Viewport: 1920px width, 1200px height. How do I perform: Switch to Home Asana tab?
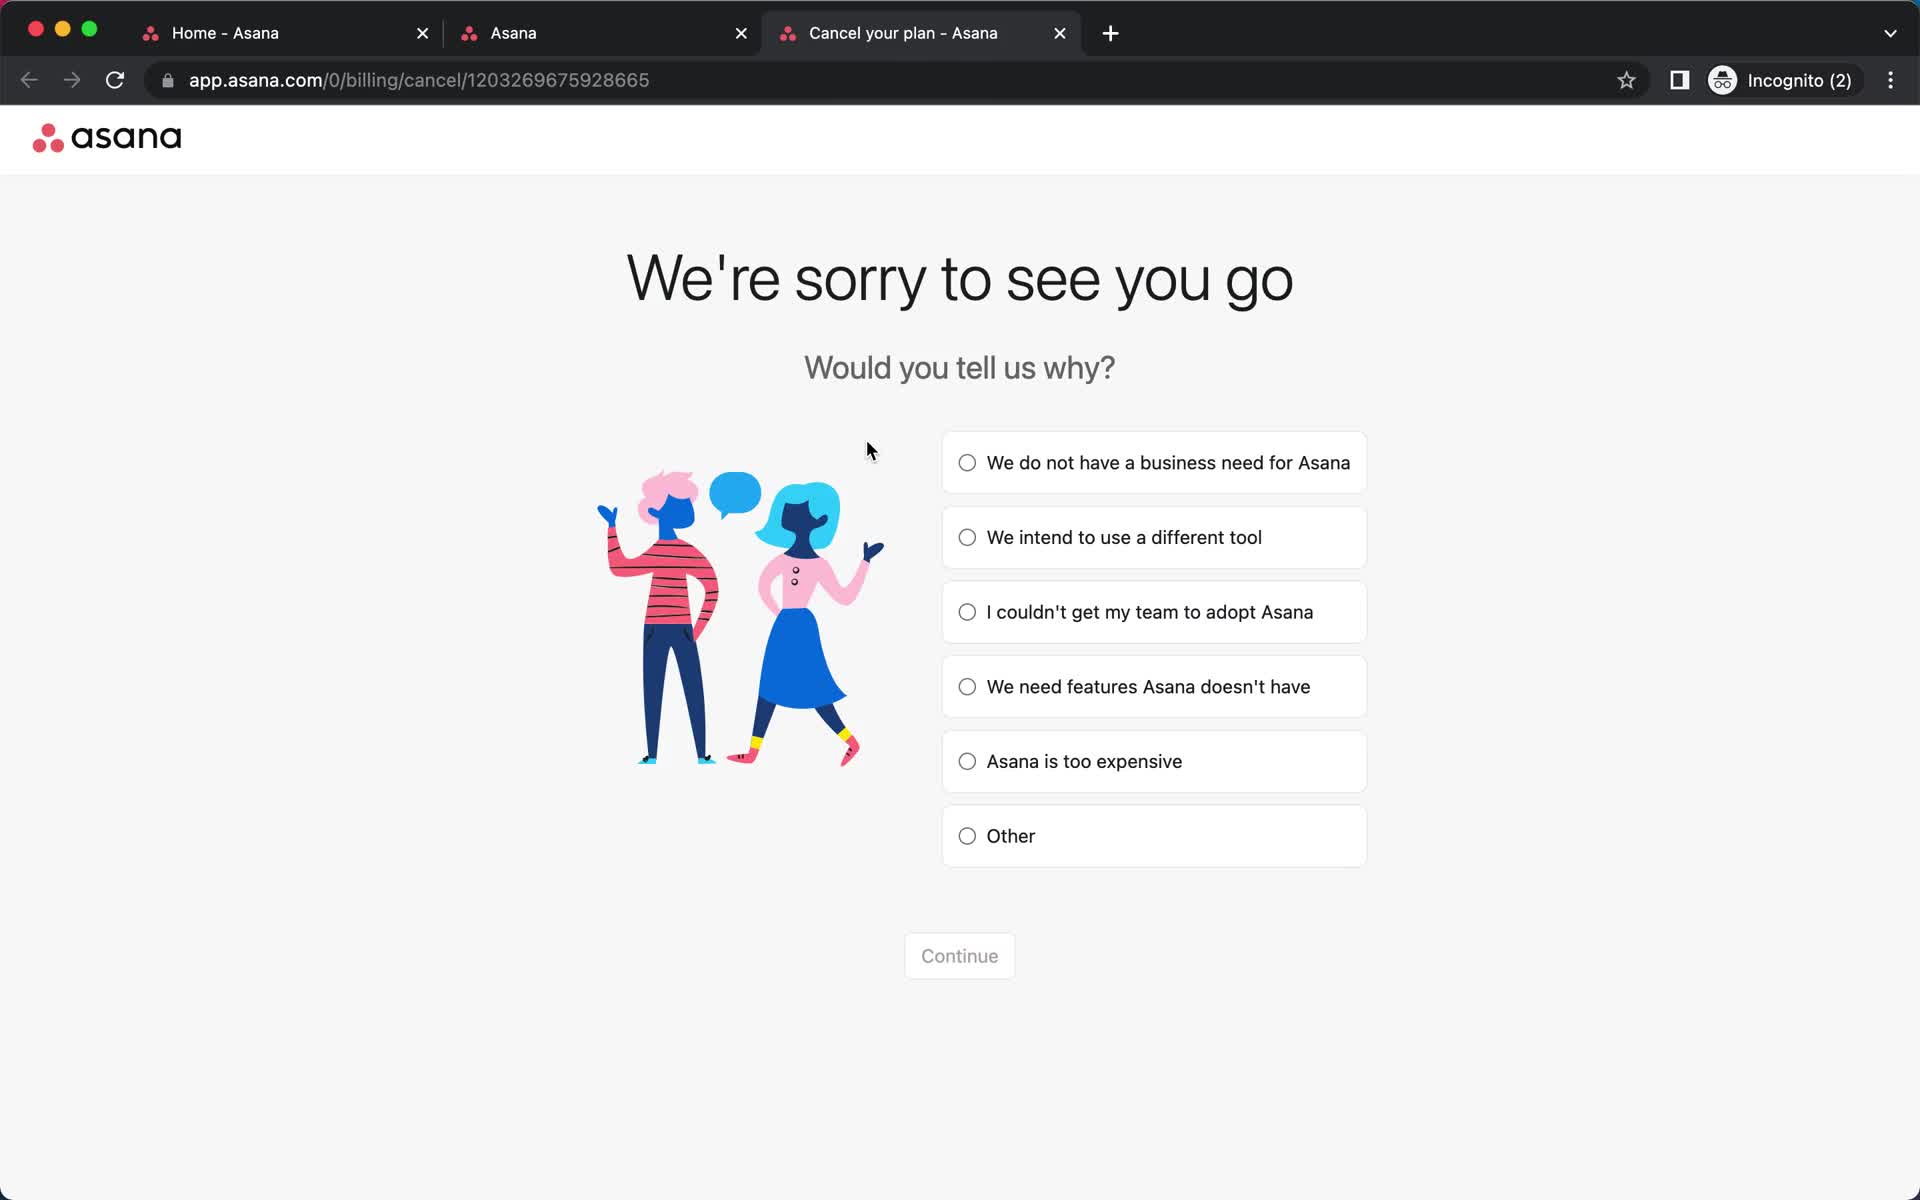[x=225, y=32]
